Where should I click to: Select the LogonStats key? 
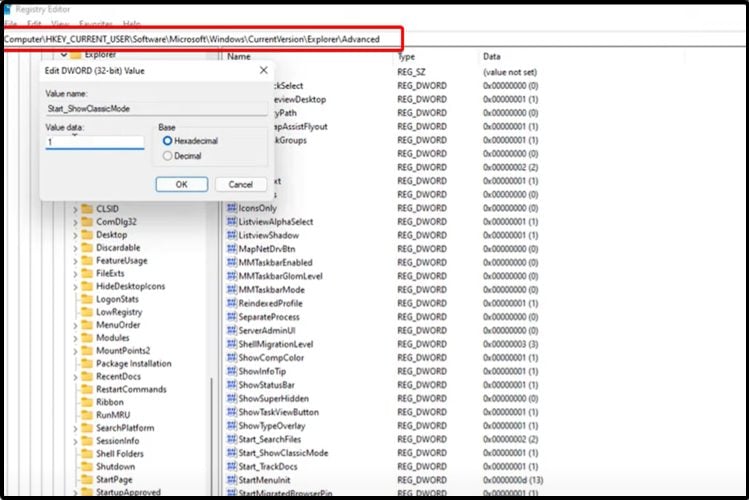click(x=117, y=299)
